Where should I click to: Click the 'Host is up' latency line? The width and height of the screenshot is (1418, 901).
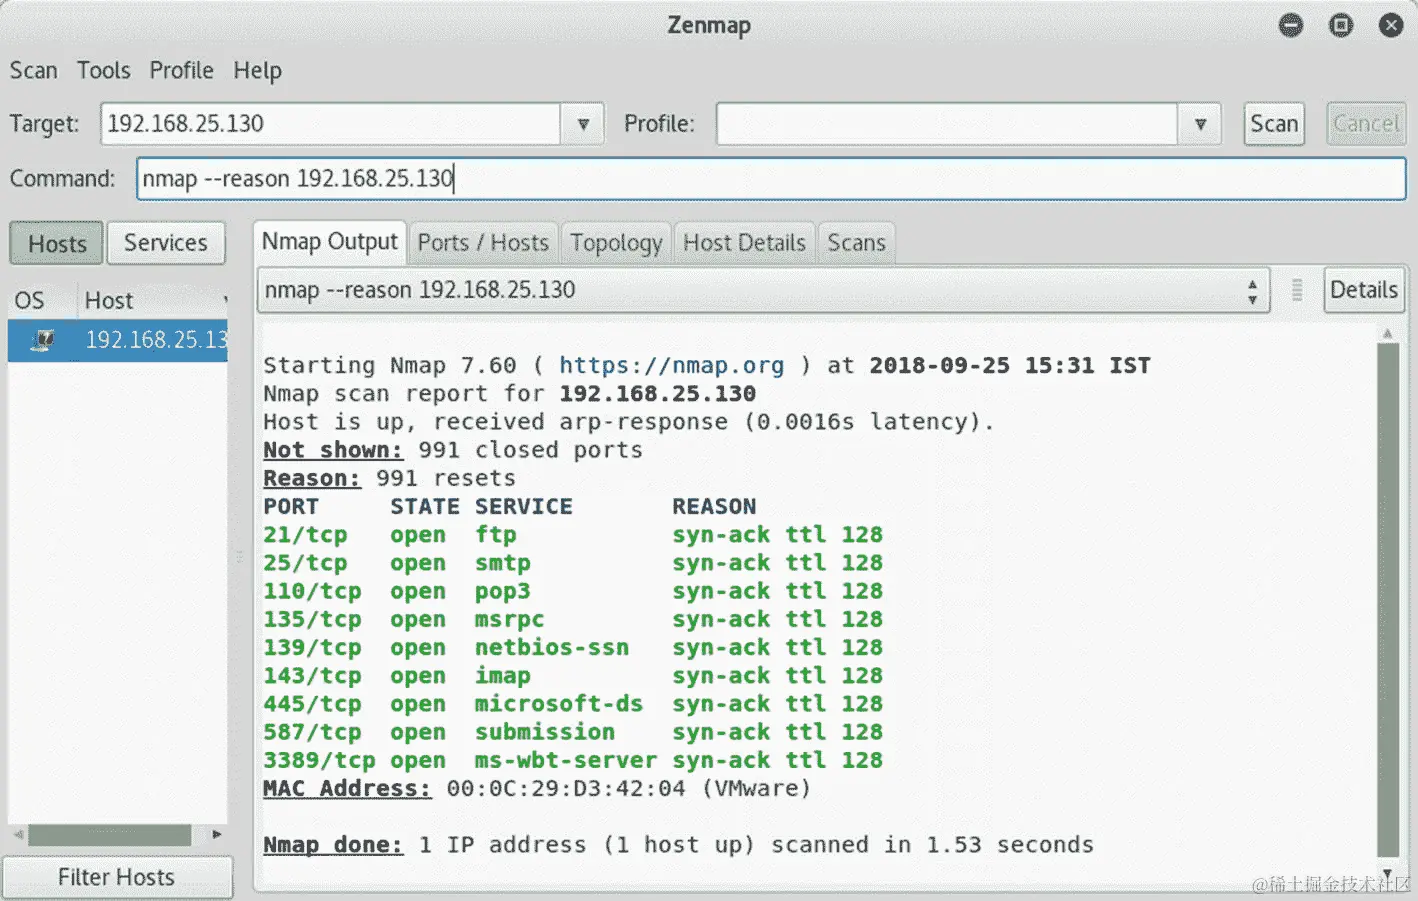(x=629, y=422)
